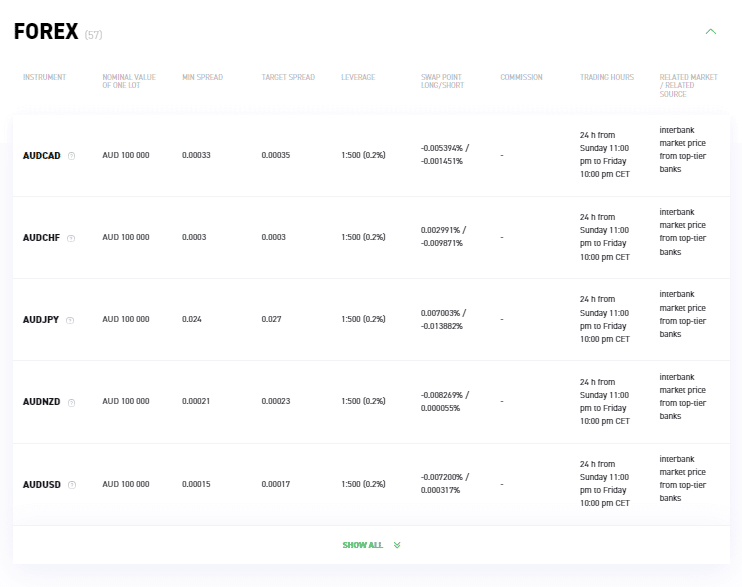The height and width of the screenshot is (587, 742).
Task: Click the Instrument column header
Action: click(x=45, y=77)
